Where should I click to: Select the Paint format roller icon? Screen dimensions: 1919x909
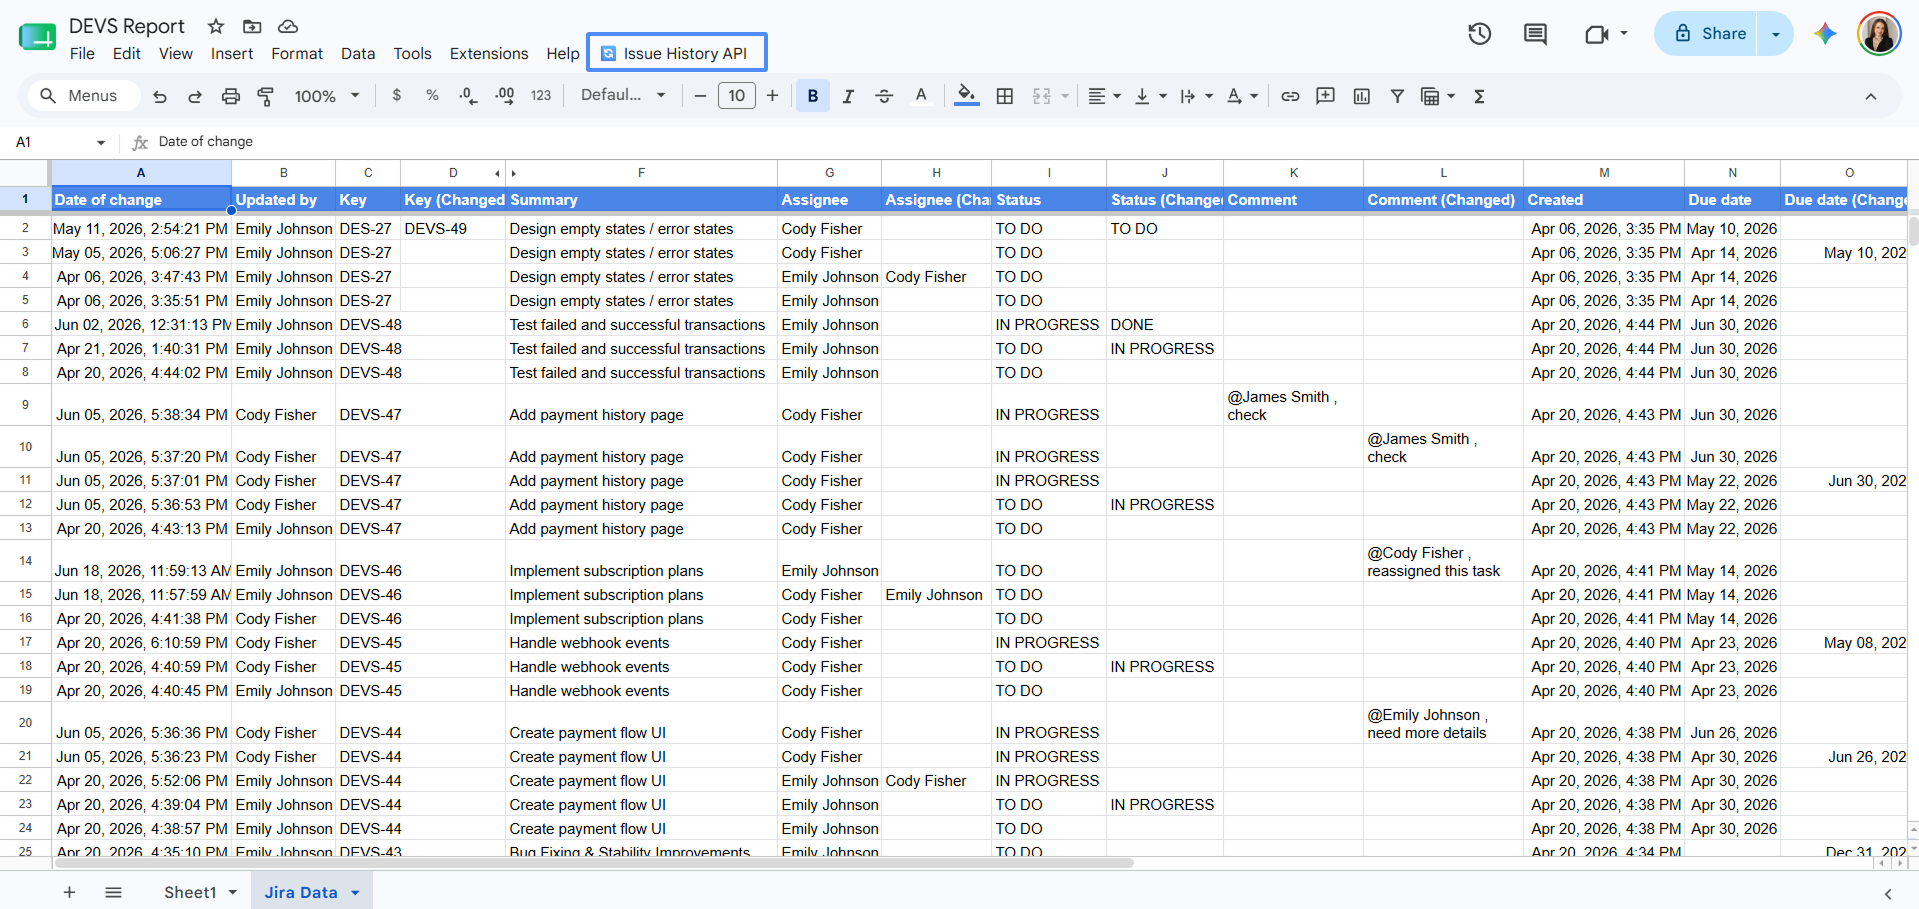coord(266,96)
